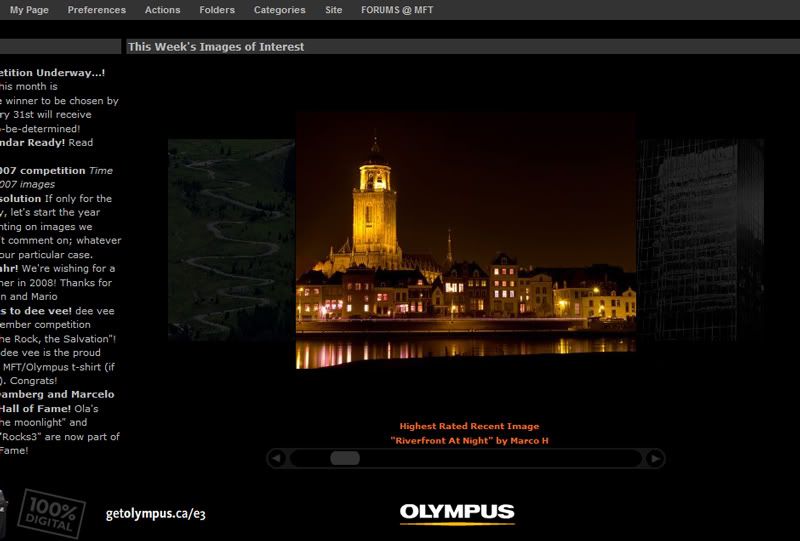Open the Preferences menu
The image size is (800, 541).
(97, 10)
